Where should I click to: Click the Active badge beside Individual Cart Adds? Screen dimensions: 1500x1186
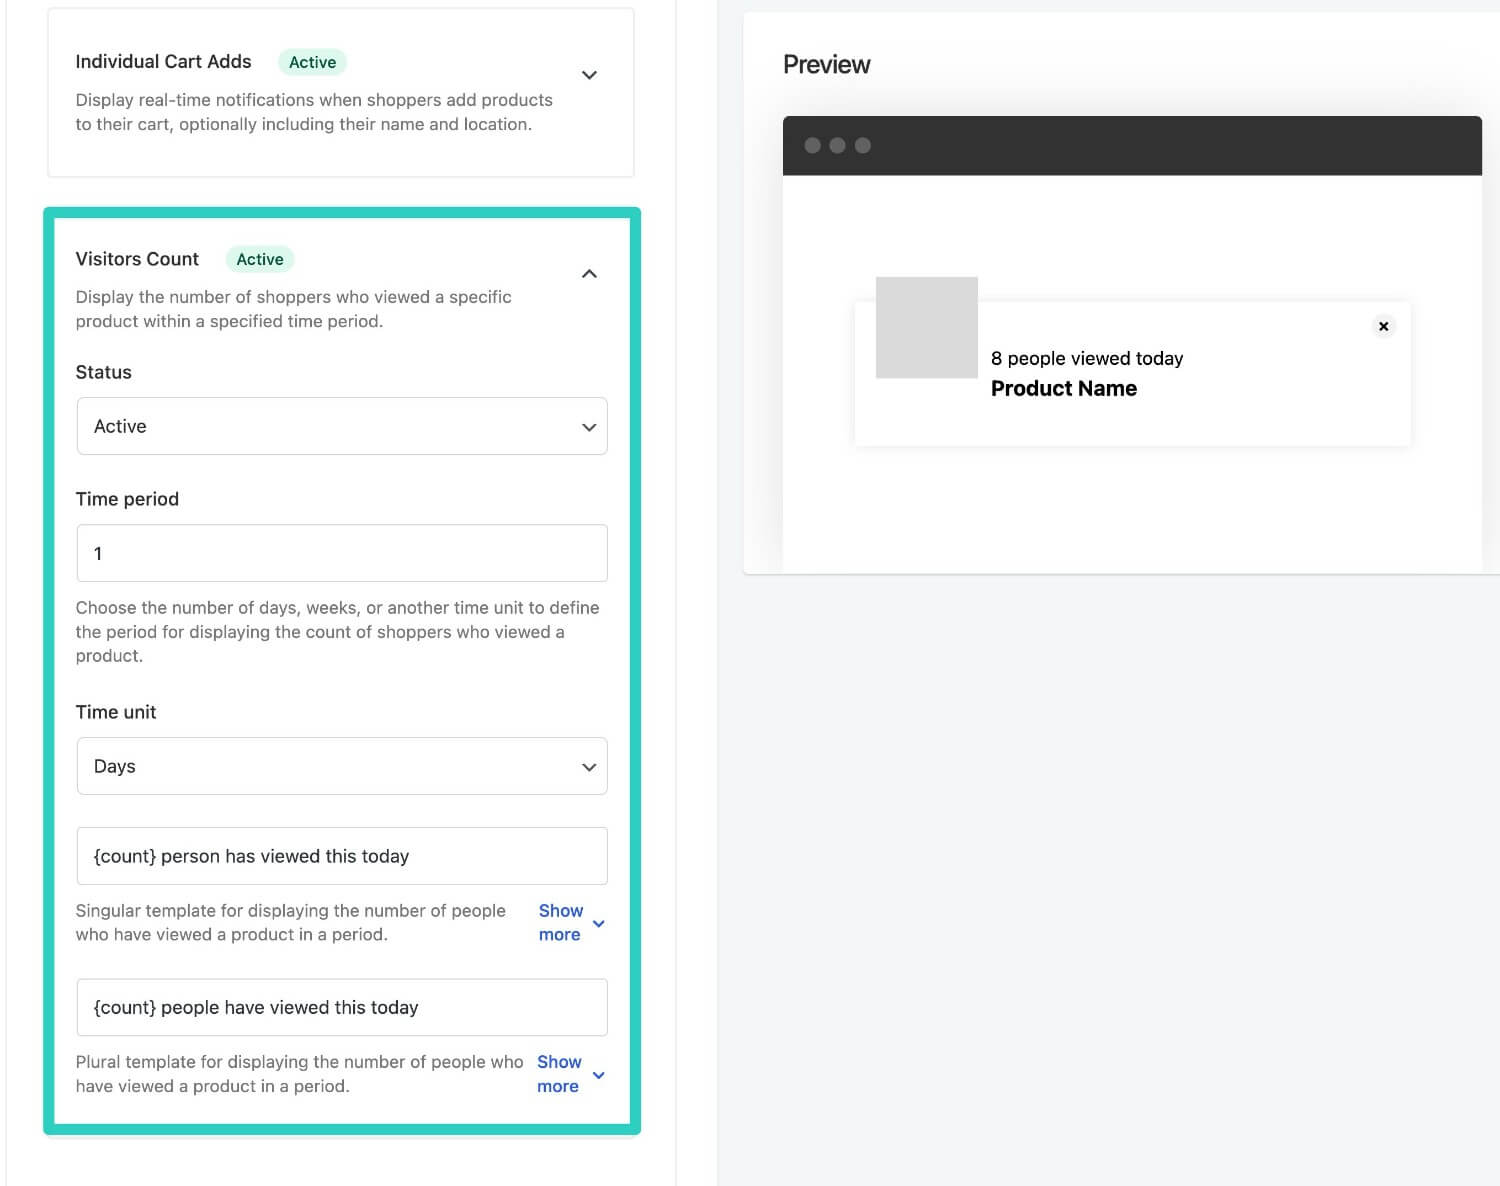(x=312, y=62)
